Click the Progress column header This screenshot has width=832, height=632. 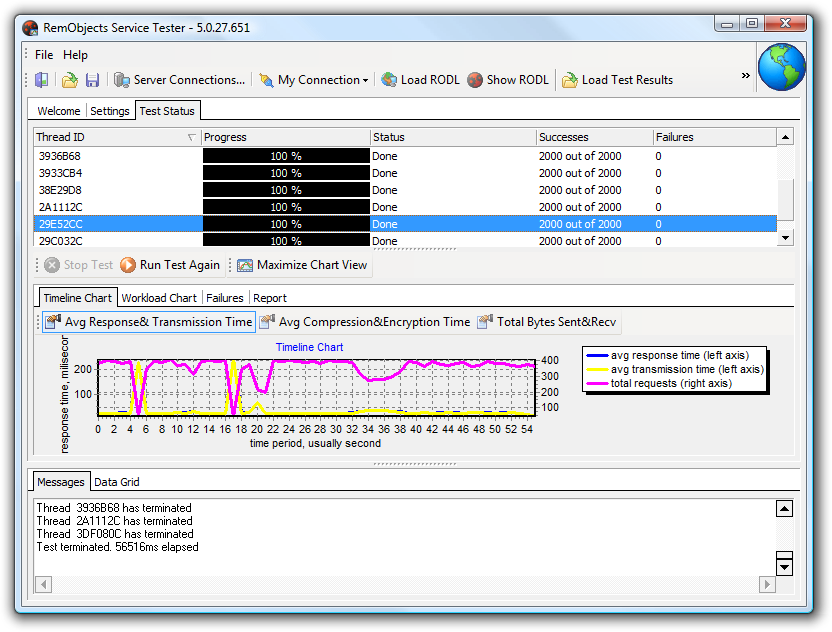click(x=285, y=137)
